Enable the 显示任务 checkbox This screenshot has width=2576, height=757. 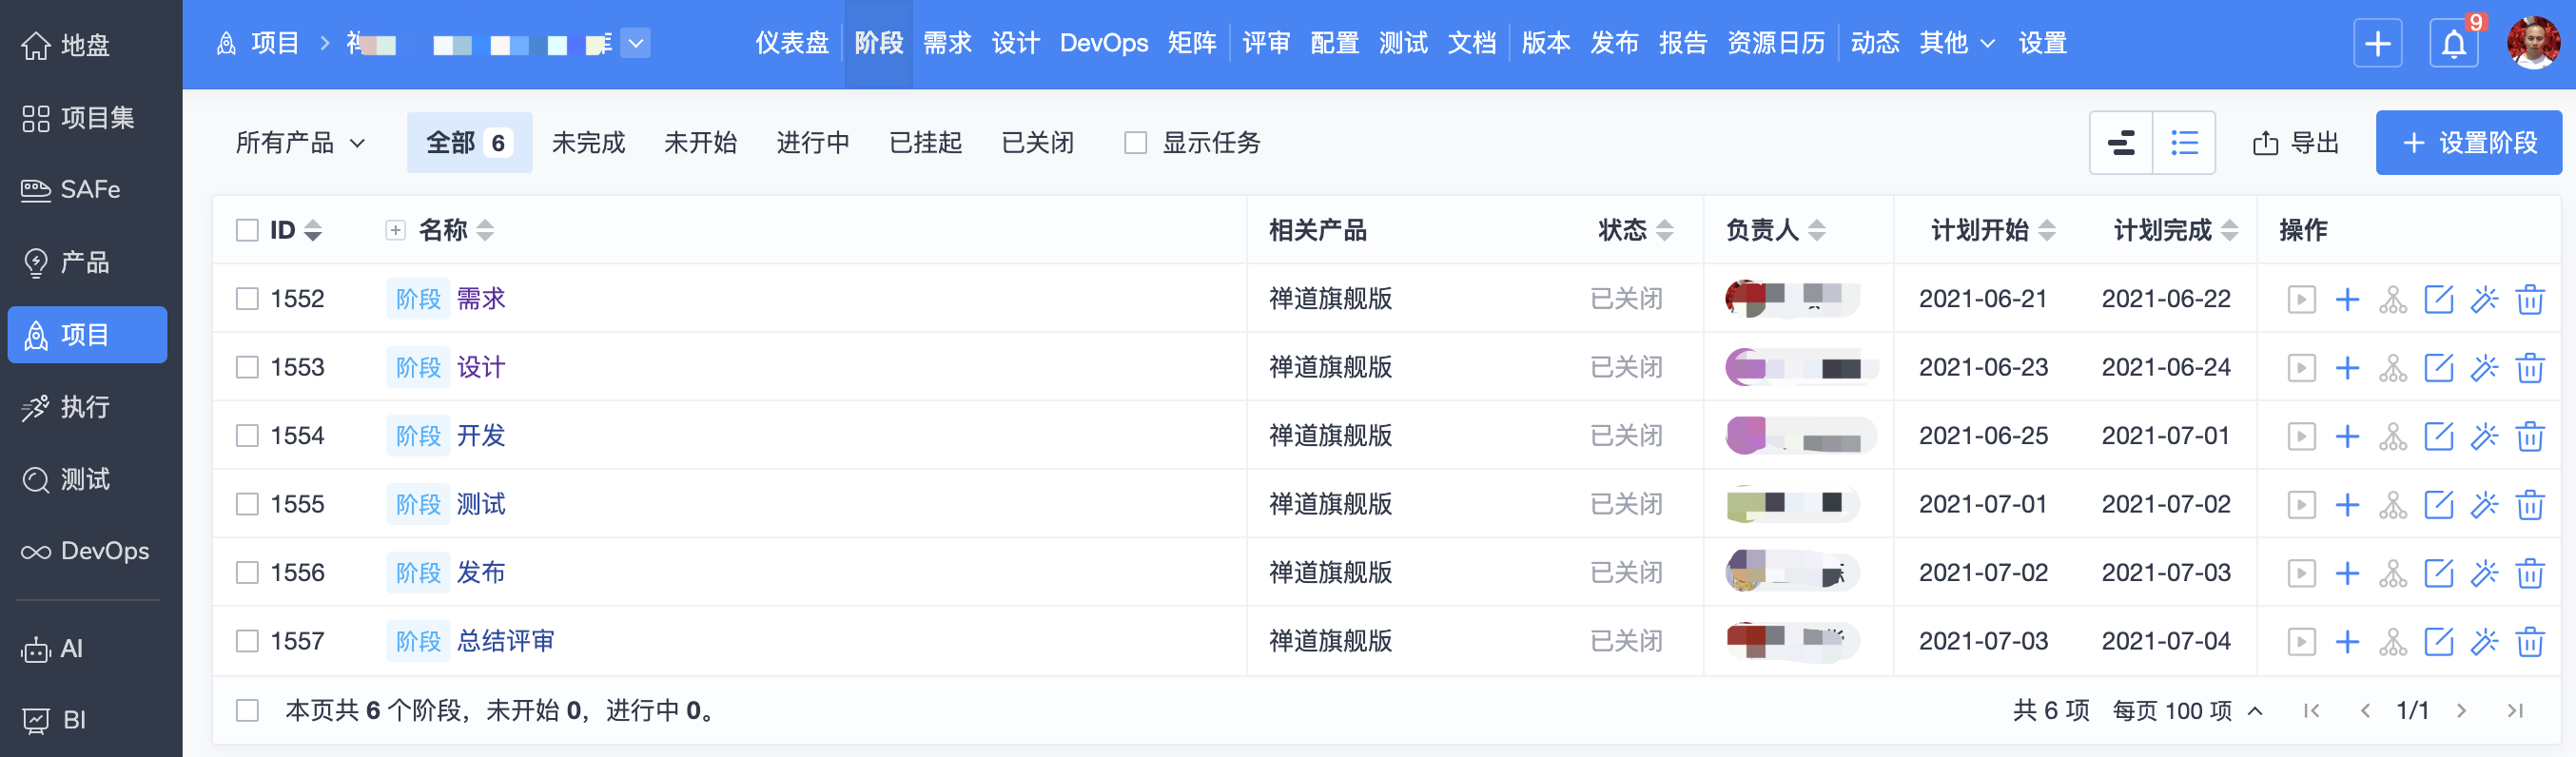click(x=1135, y=143)
